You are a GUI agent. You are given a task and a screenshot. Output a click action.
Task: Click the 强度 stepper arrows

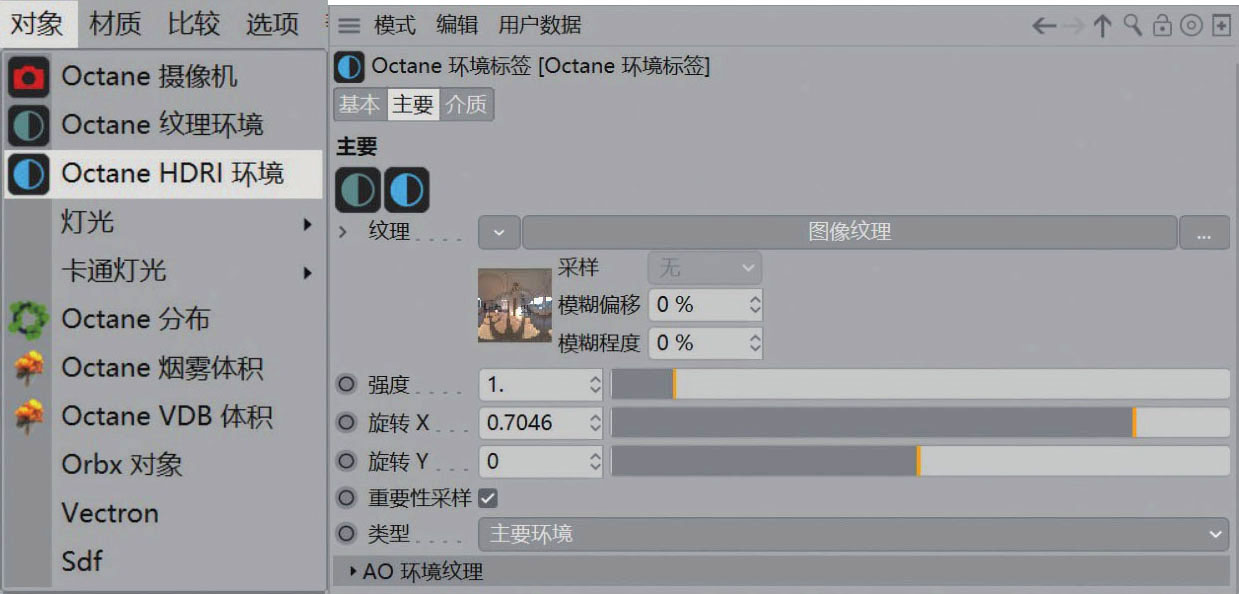pos(595,384)
